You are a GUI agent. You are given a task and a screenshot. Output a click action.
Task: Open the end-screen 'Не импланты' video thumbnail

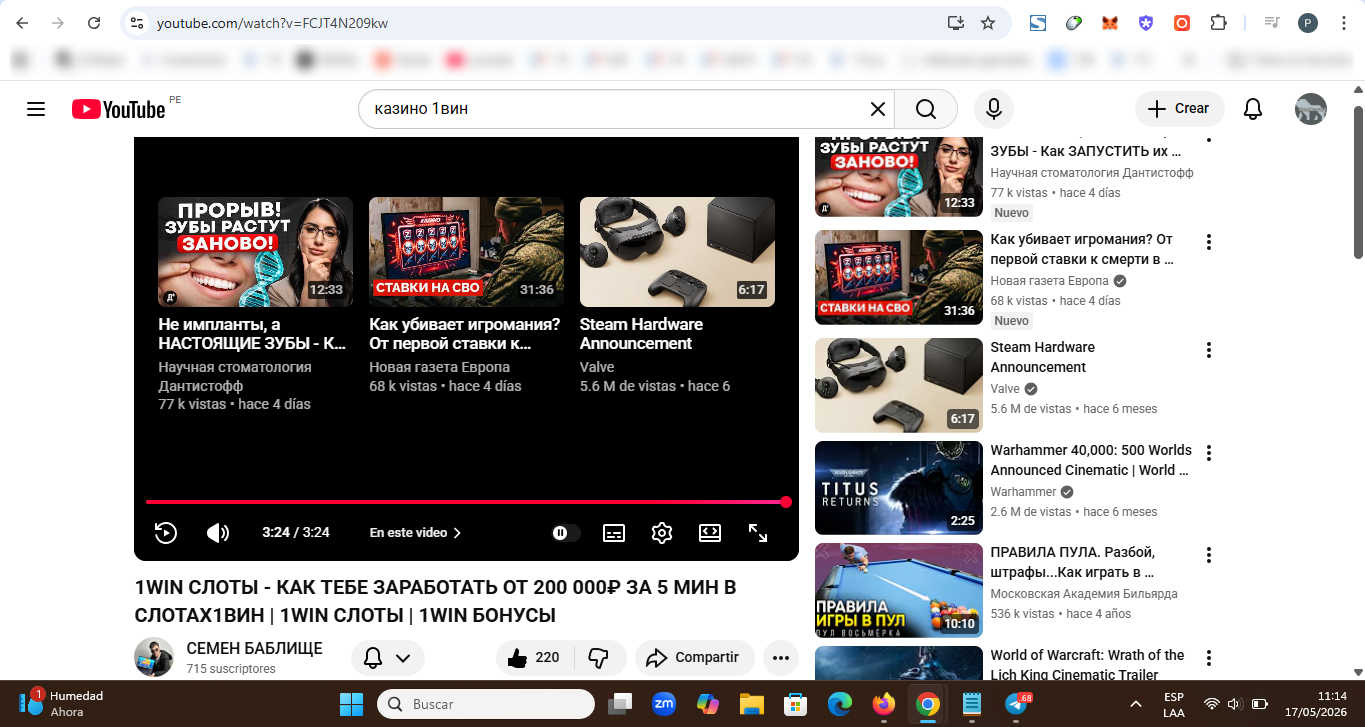[255, 252]
